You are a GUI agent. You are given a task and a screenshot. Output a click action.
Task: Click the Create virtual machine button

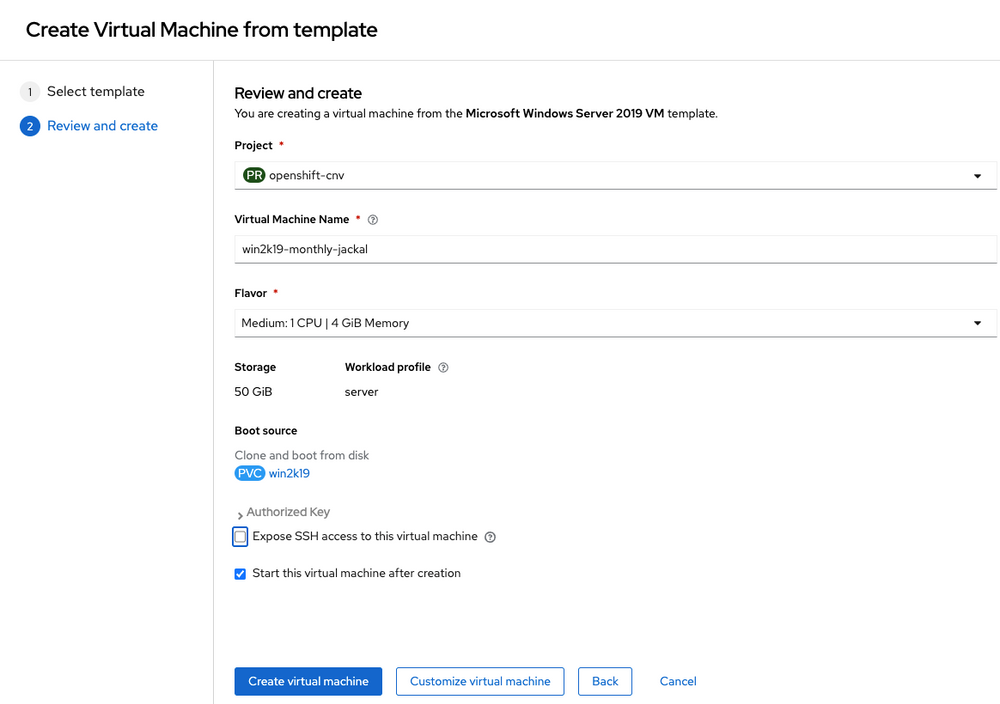point(308,681)
